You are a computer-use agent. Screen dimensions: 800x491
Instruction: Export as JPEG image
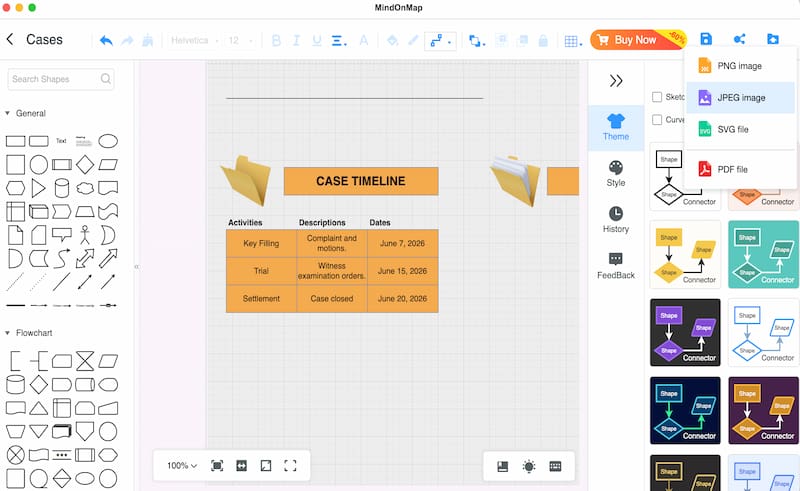tap(740, 97)
